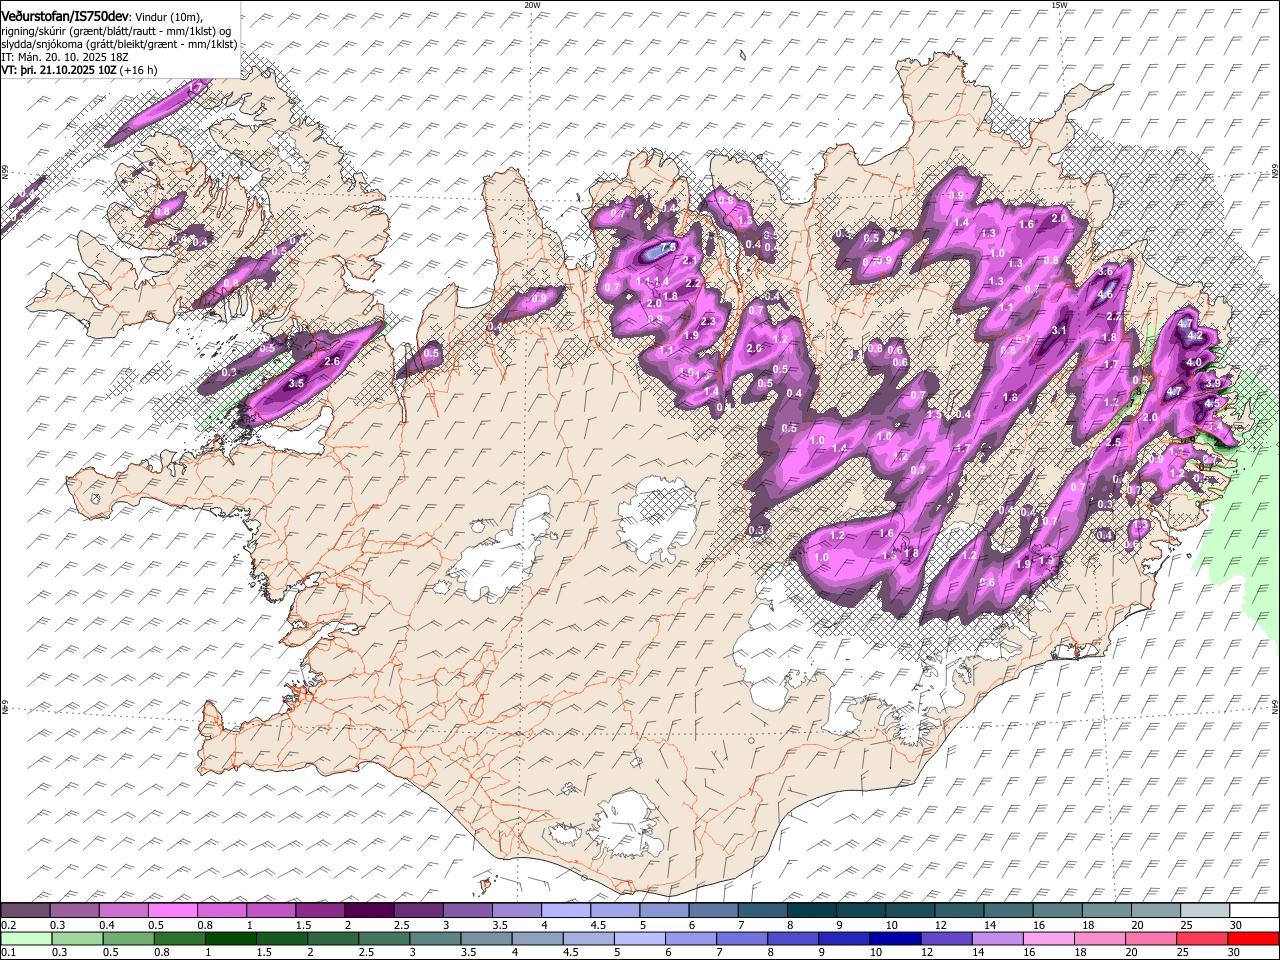Pick the dark green rain swatch at 1
The width and height of the screenshot is (1280, 960).
[230, 938]
